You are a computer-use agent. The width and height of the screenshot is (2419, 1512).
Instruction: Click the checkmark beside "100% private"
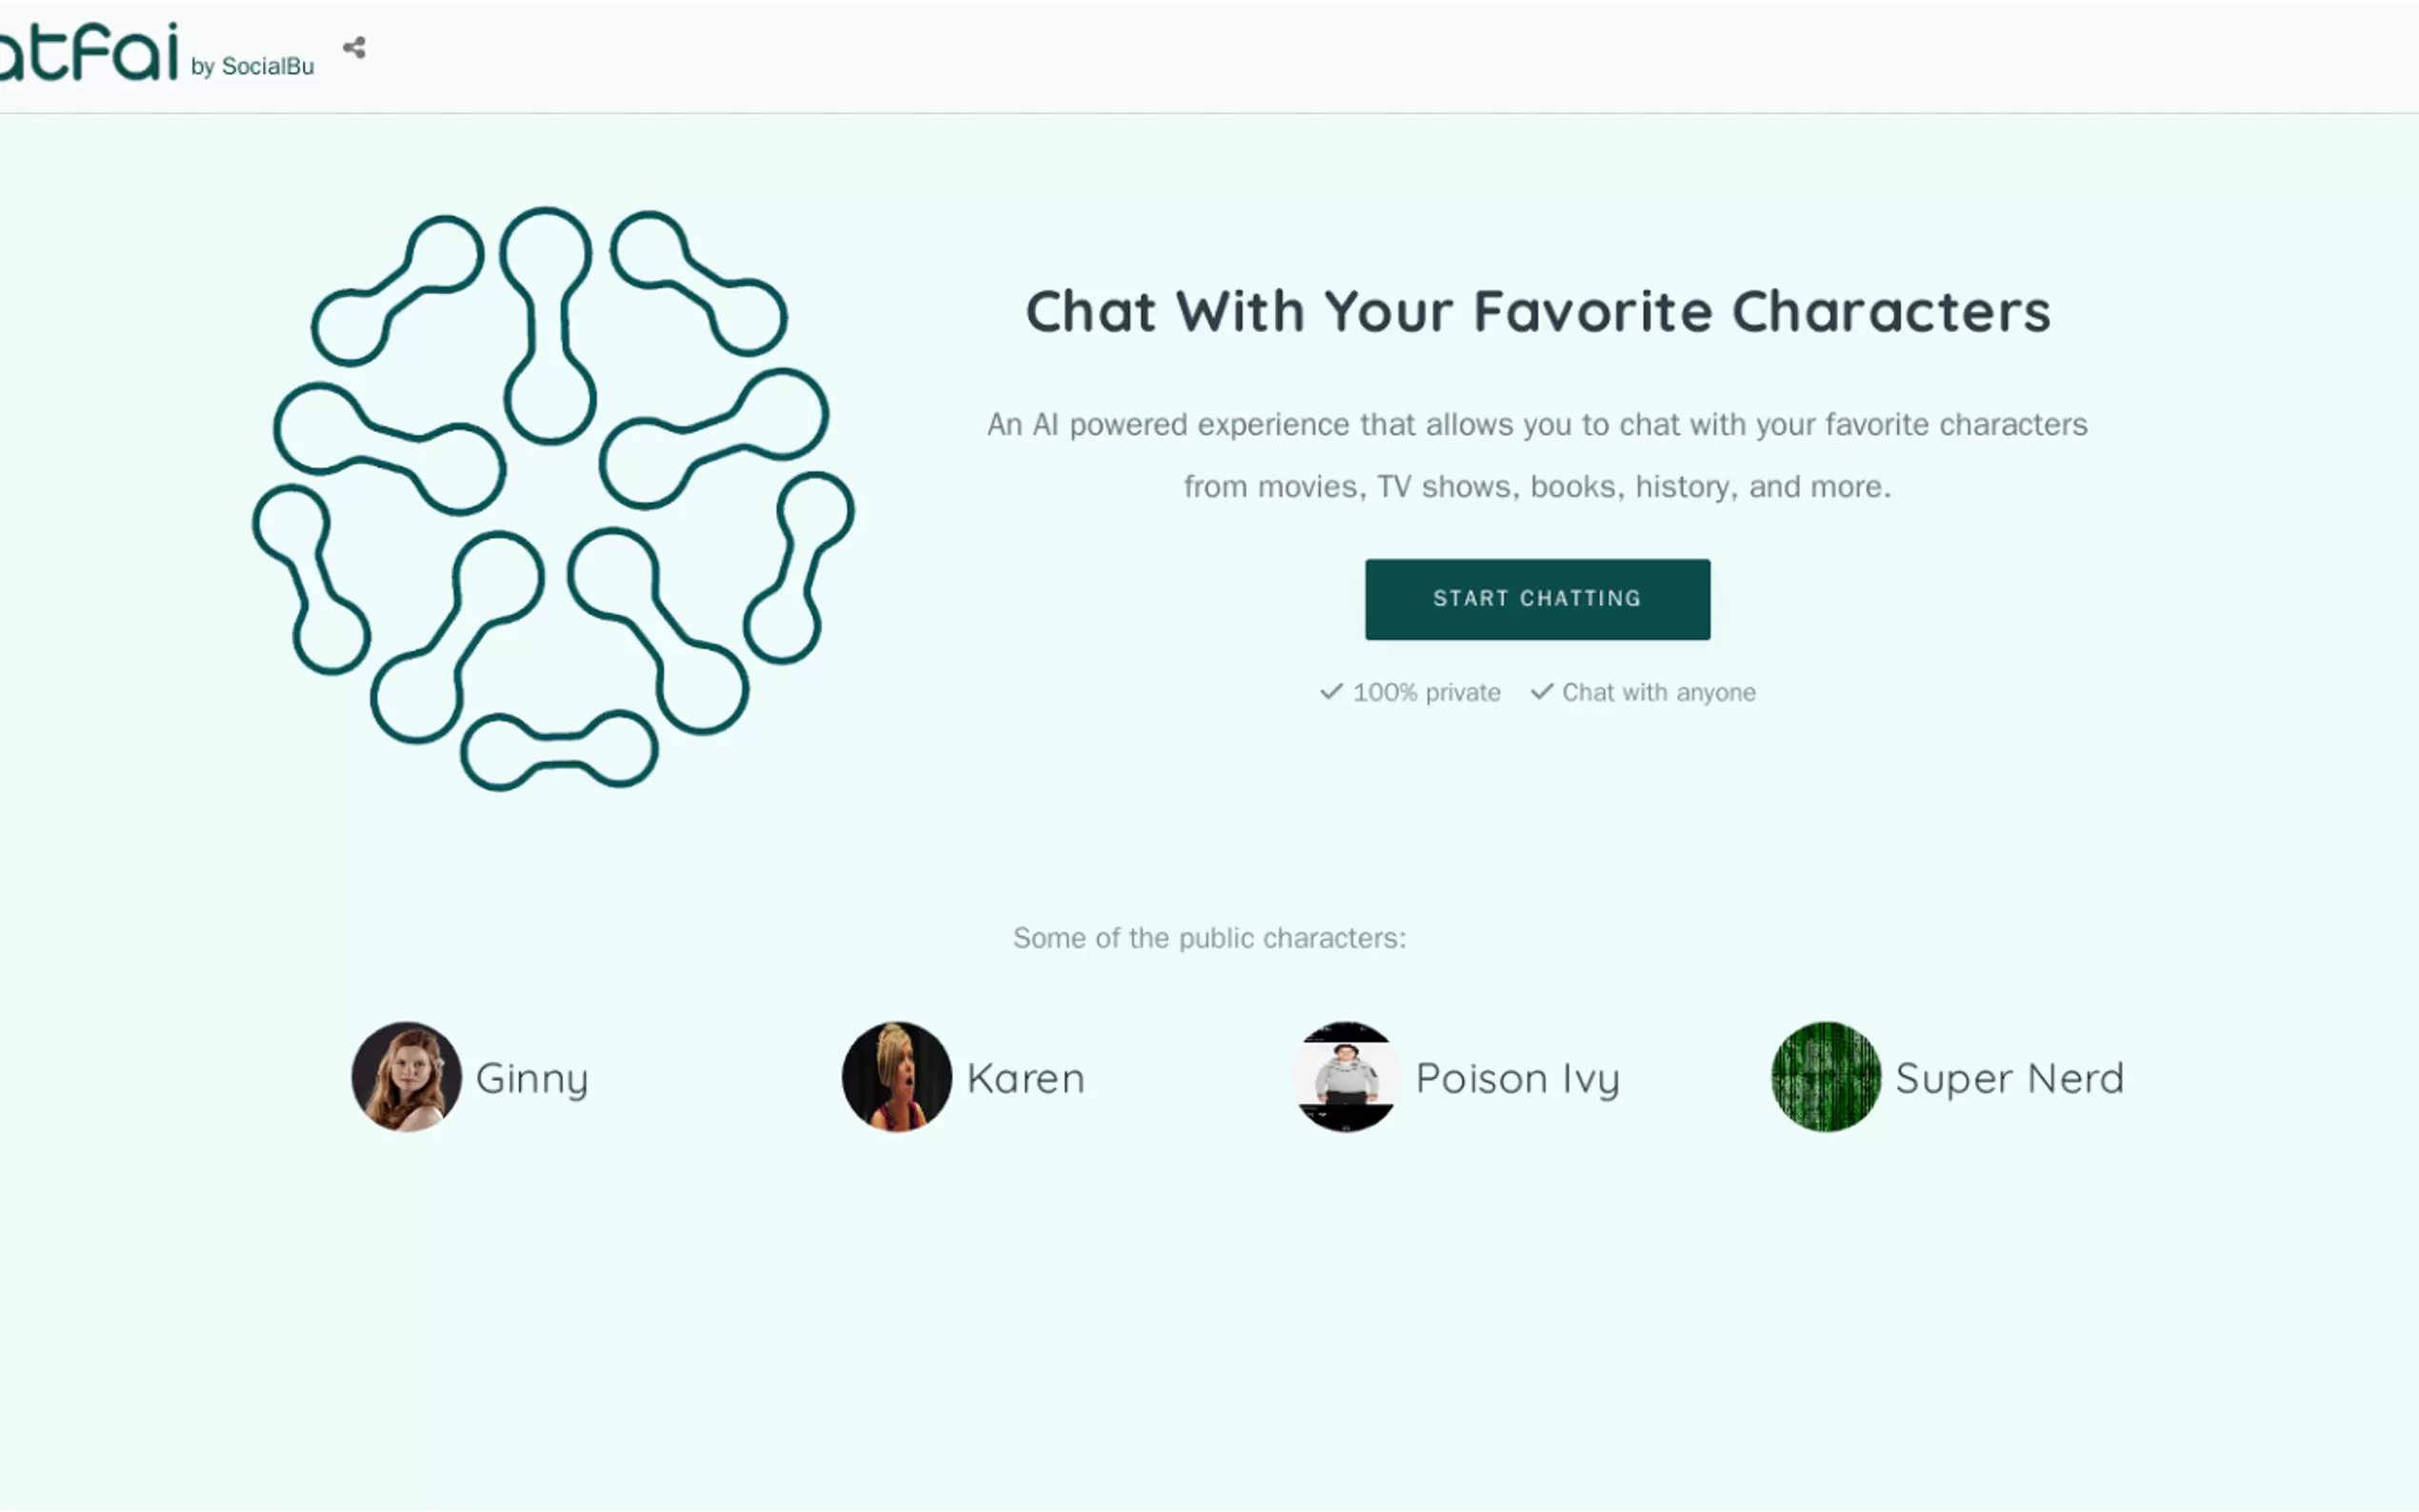tap(1330, 691)
